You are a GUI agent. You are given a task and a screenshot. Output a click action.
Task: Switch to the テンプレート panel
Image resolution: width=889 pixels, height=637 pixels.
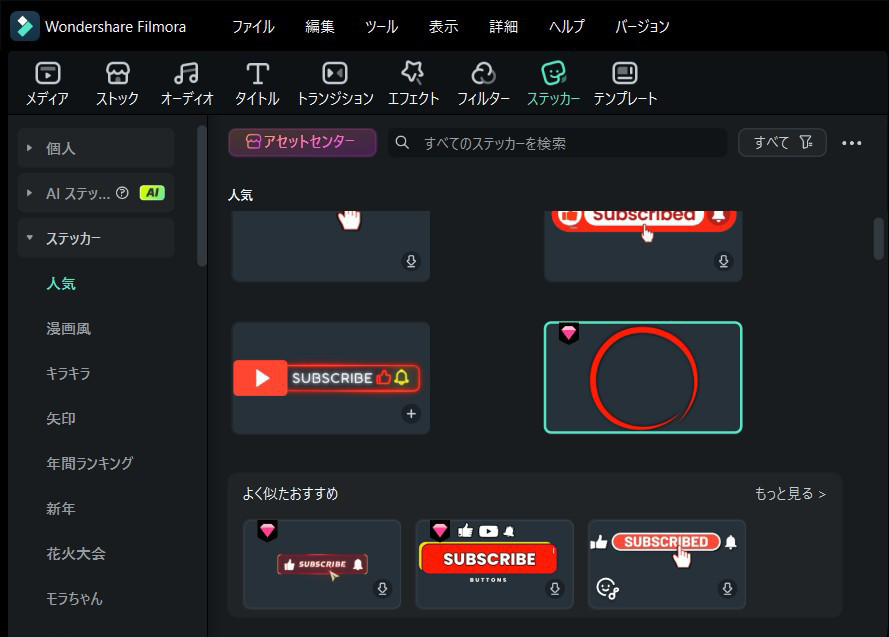(626, 82)
